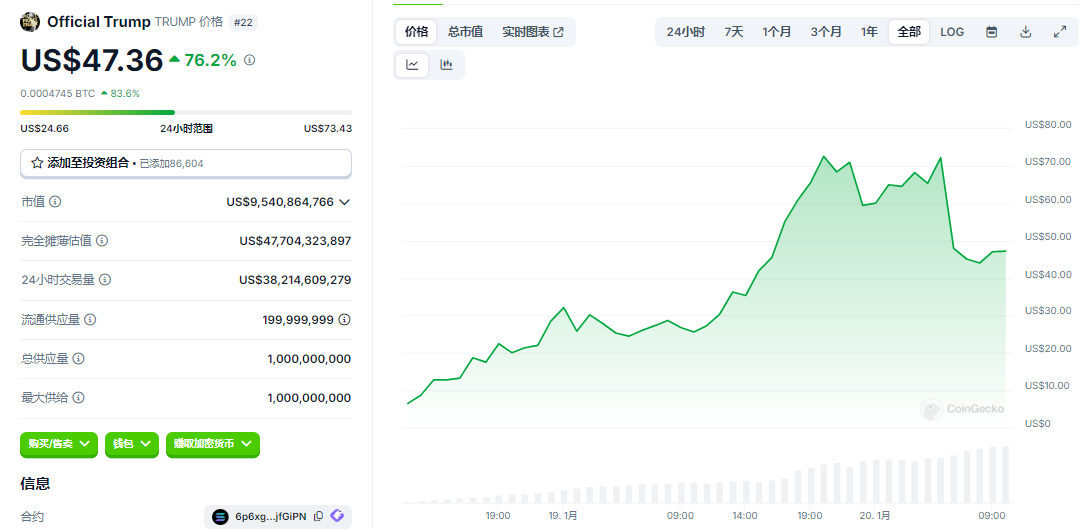
Task: Click 添加至投资组合 button
Action: click(x=186, y=162)
